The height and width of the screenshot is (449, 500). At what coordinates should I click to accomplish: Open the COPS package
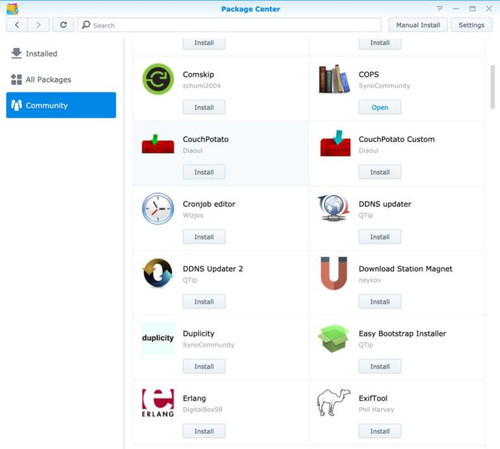[x=380, y=107]
